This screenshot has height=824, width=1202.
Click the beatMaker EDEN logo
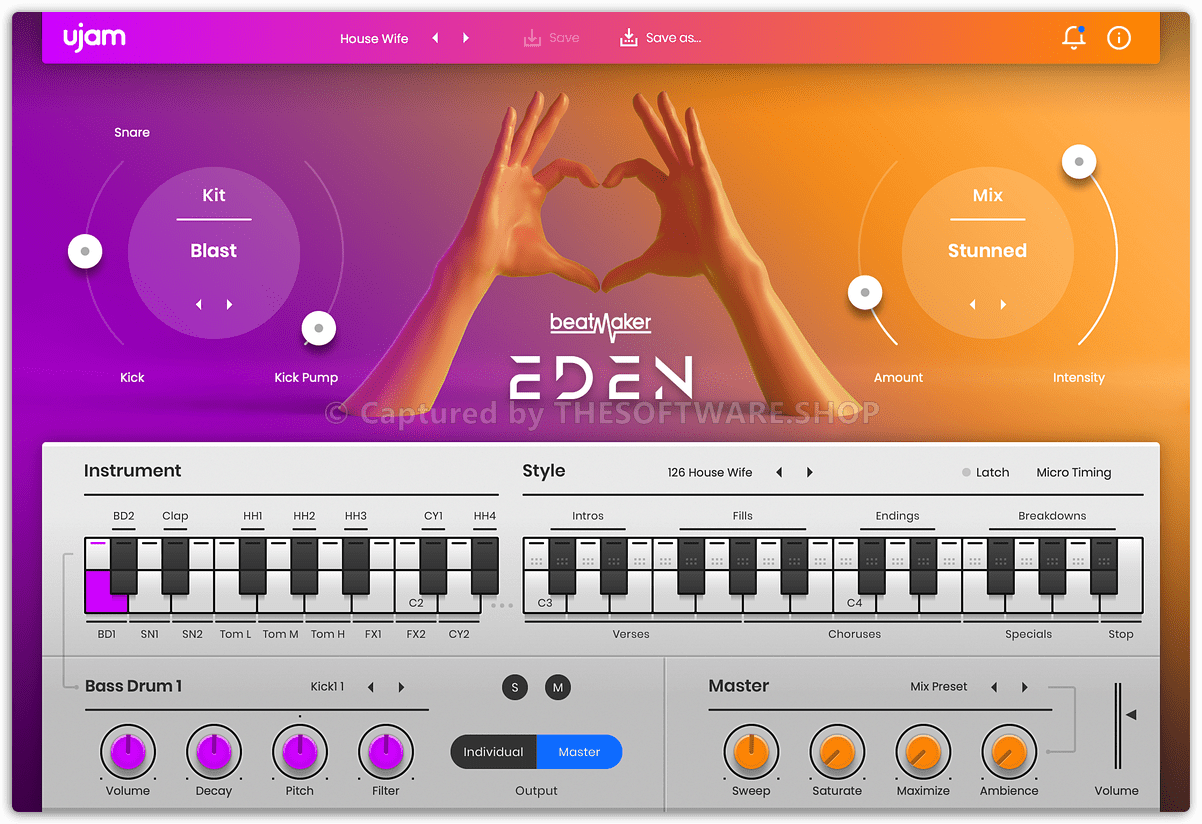pyautogui.click(x=600, y=350)
